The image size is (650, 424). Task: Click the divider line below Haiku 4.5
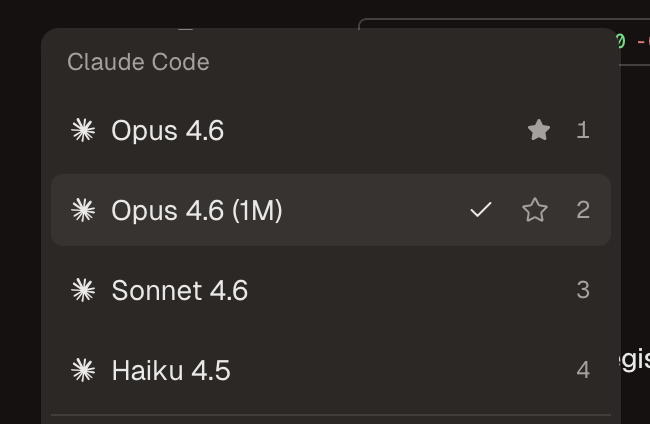coord(330,415)
